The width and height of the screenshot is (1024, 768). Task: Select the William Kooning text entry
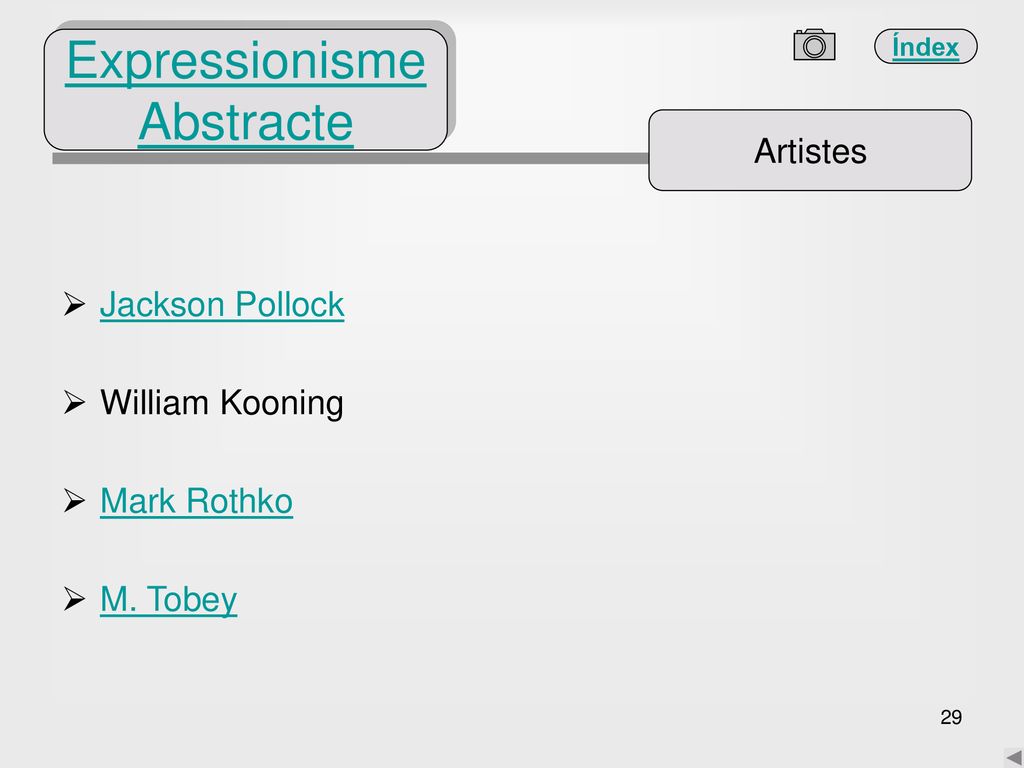click(221, 402)
